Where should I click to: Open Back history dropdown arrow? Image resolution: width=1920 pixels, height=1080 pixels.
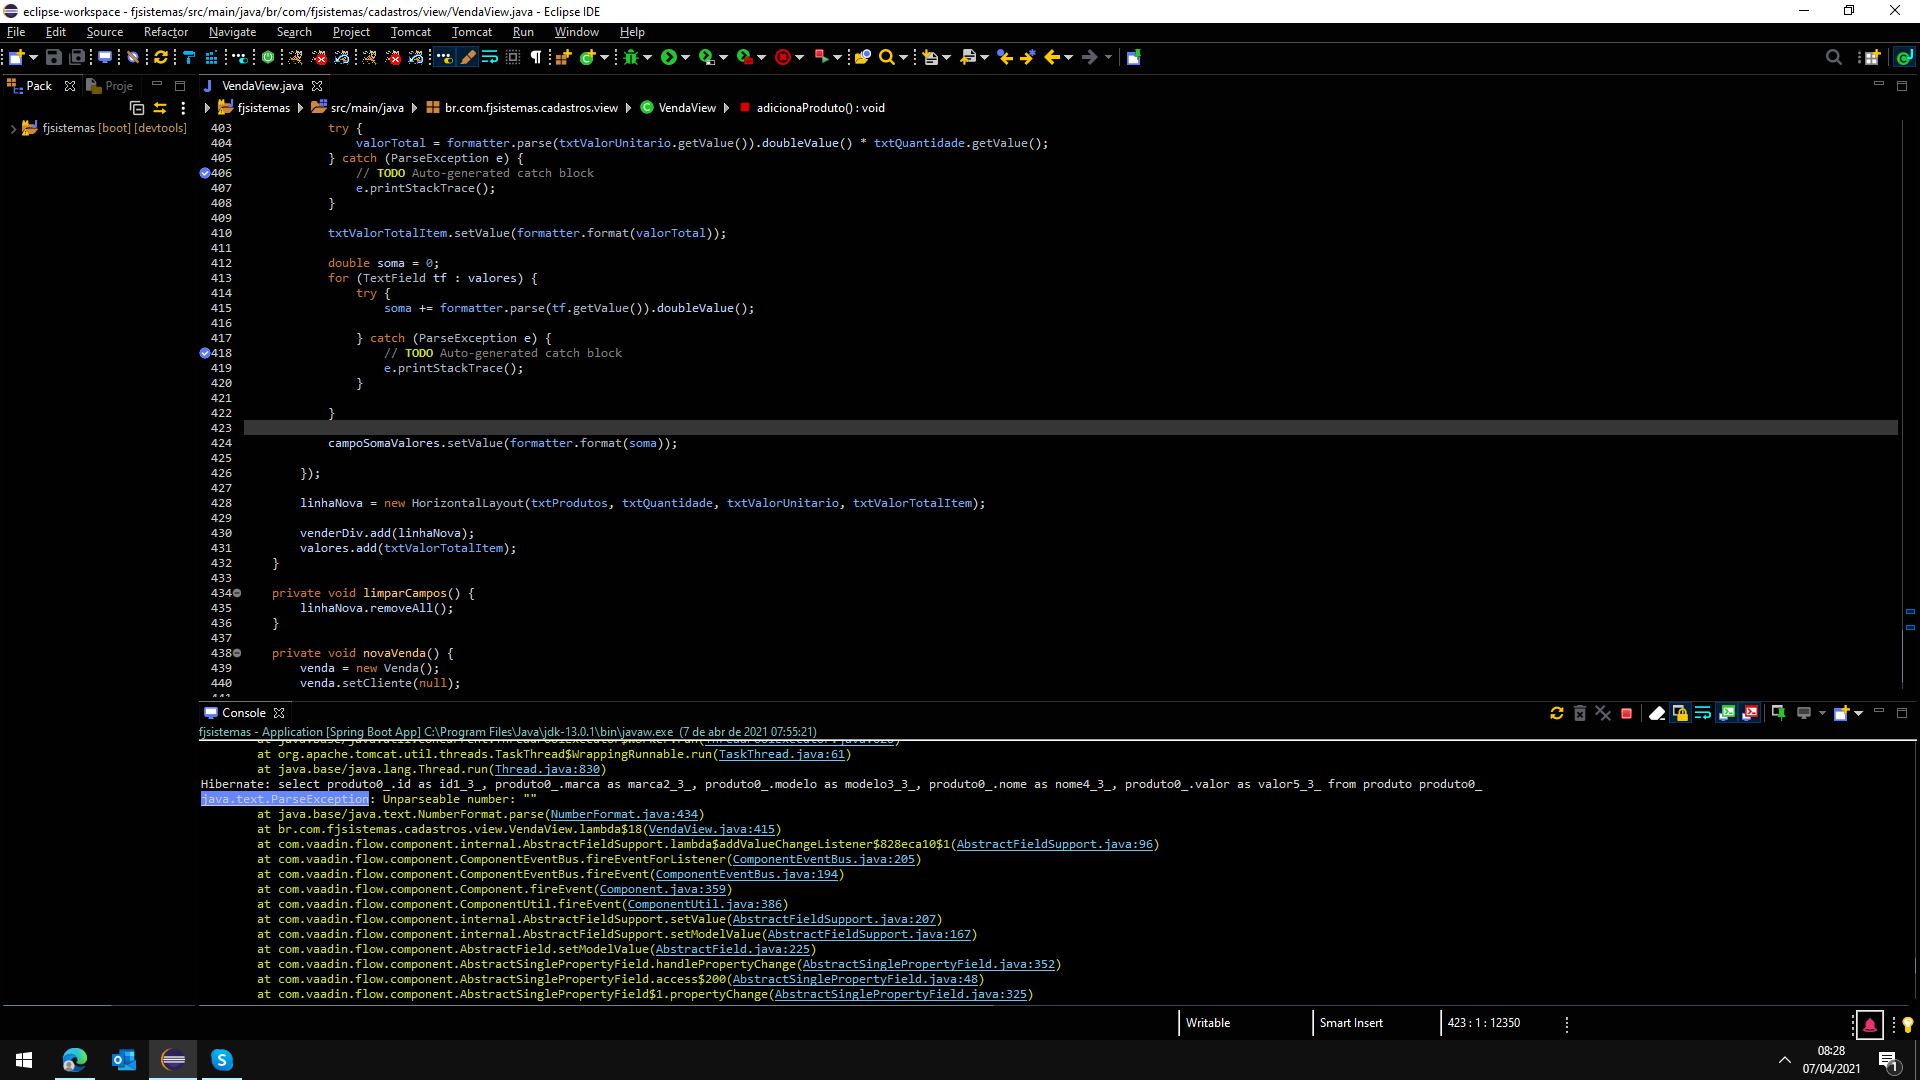(1069, 57)
